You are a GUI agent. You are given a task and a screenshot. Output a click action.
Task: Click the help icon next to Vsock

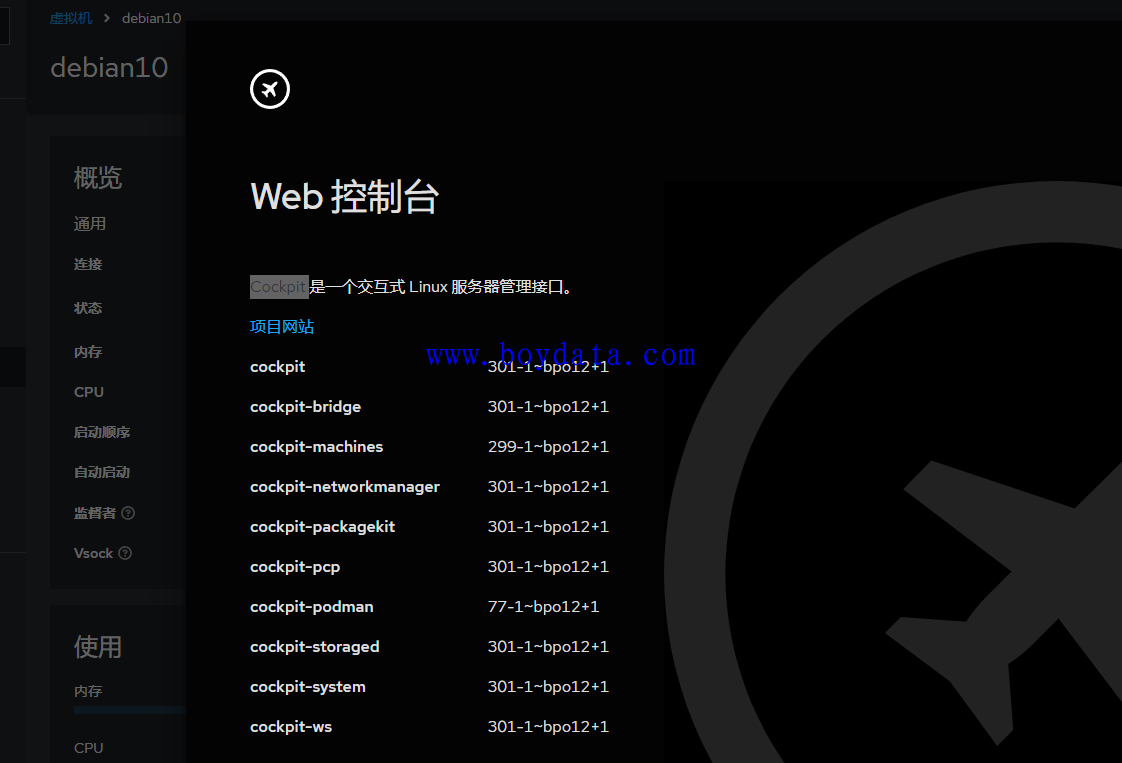pyautogui.click(x=125, y=553)
